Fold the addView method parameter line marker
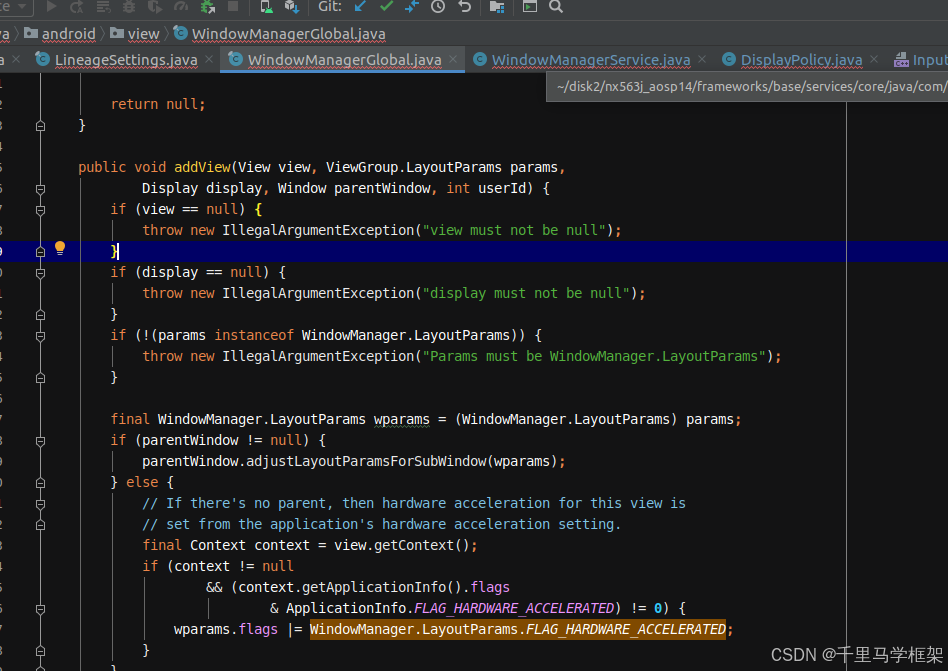This screenshot has height=671, width=948. coord(40,188)
